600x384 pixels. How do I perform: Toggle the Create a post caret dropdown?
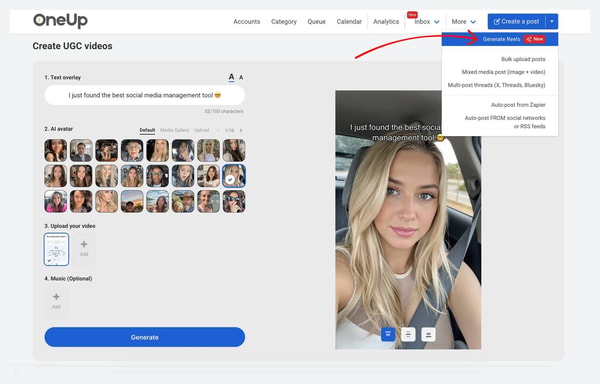point(552,21)
